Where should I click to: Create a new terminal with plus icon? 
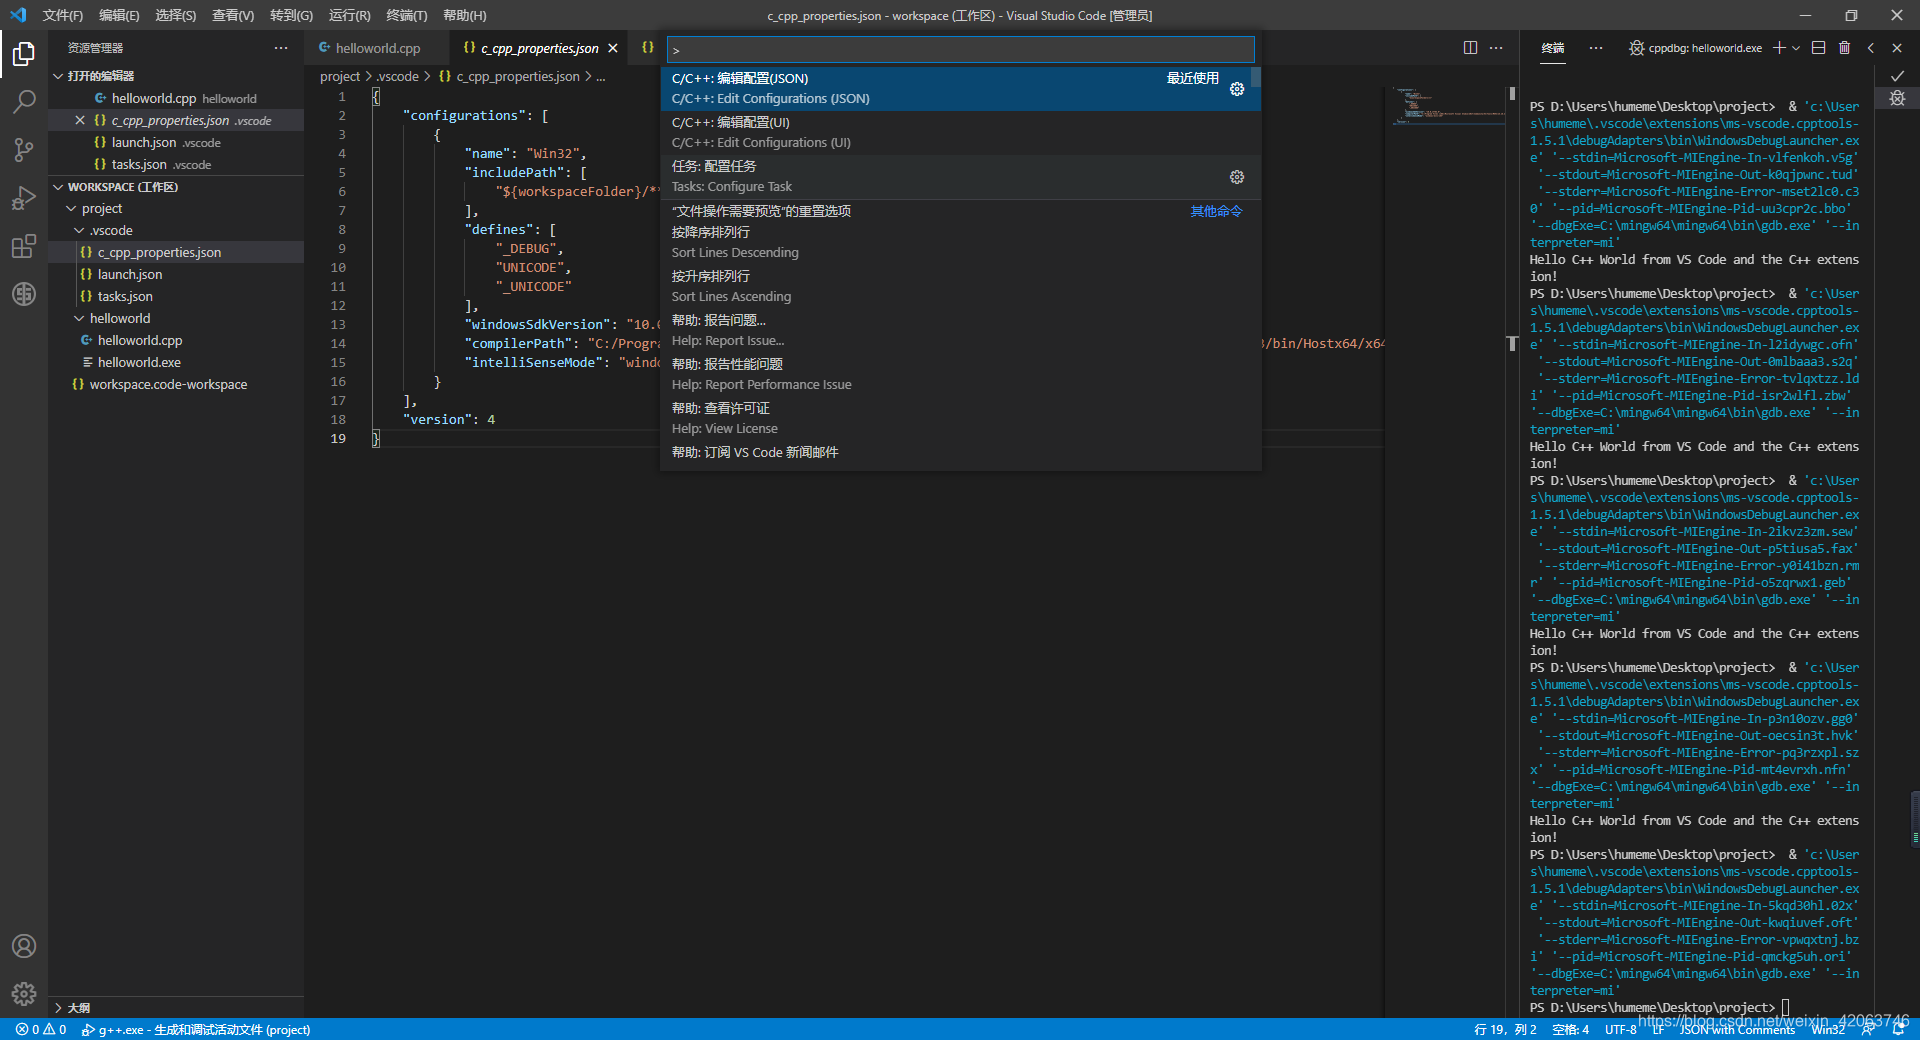tap(1779, 48)
